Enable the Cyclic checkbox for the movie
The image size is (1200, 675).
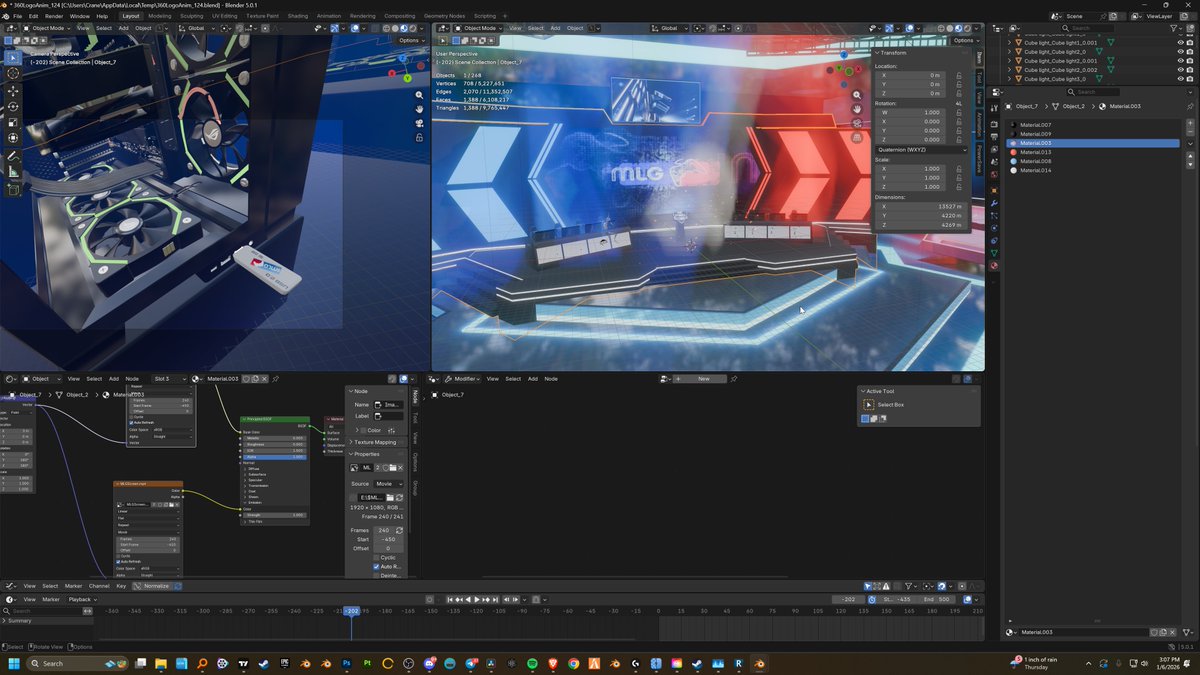click(376, 558)
